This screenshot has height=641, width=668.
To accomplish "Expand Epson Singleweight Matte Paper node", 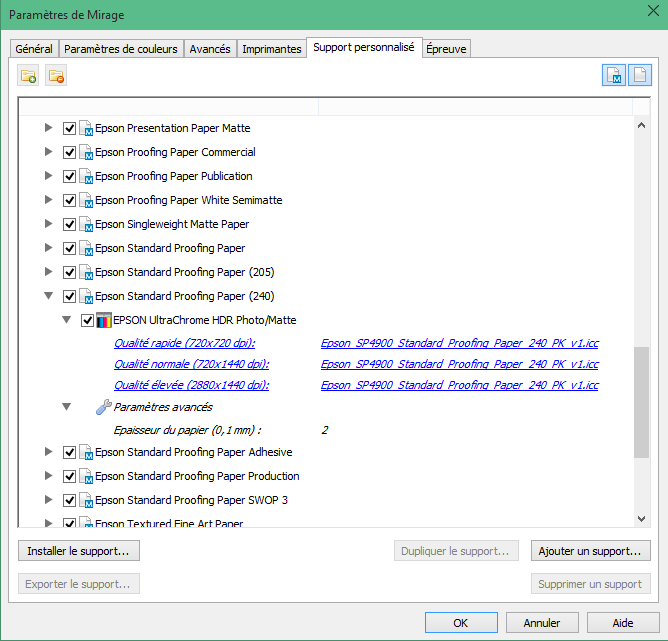I will [x=49, y=224].
